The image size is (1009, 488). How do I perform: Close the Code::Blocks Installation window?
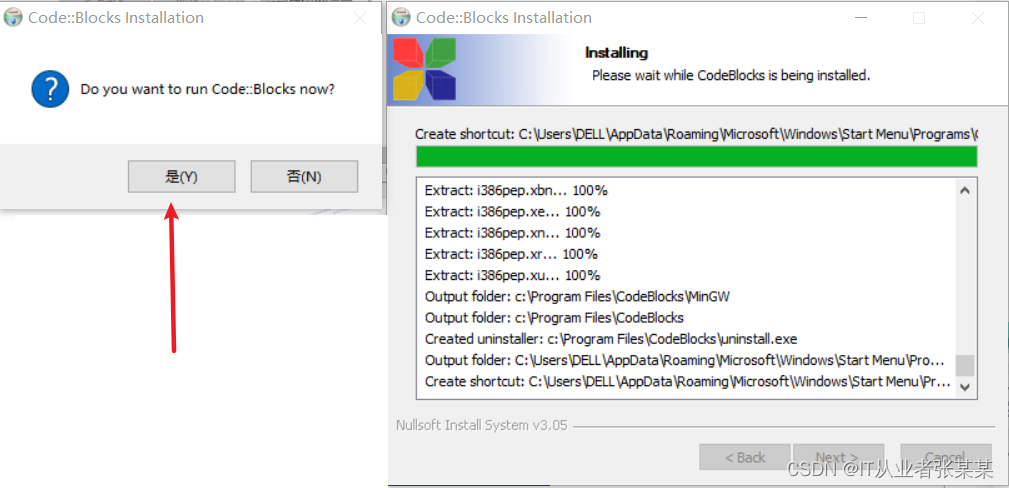(978, 18)
